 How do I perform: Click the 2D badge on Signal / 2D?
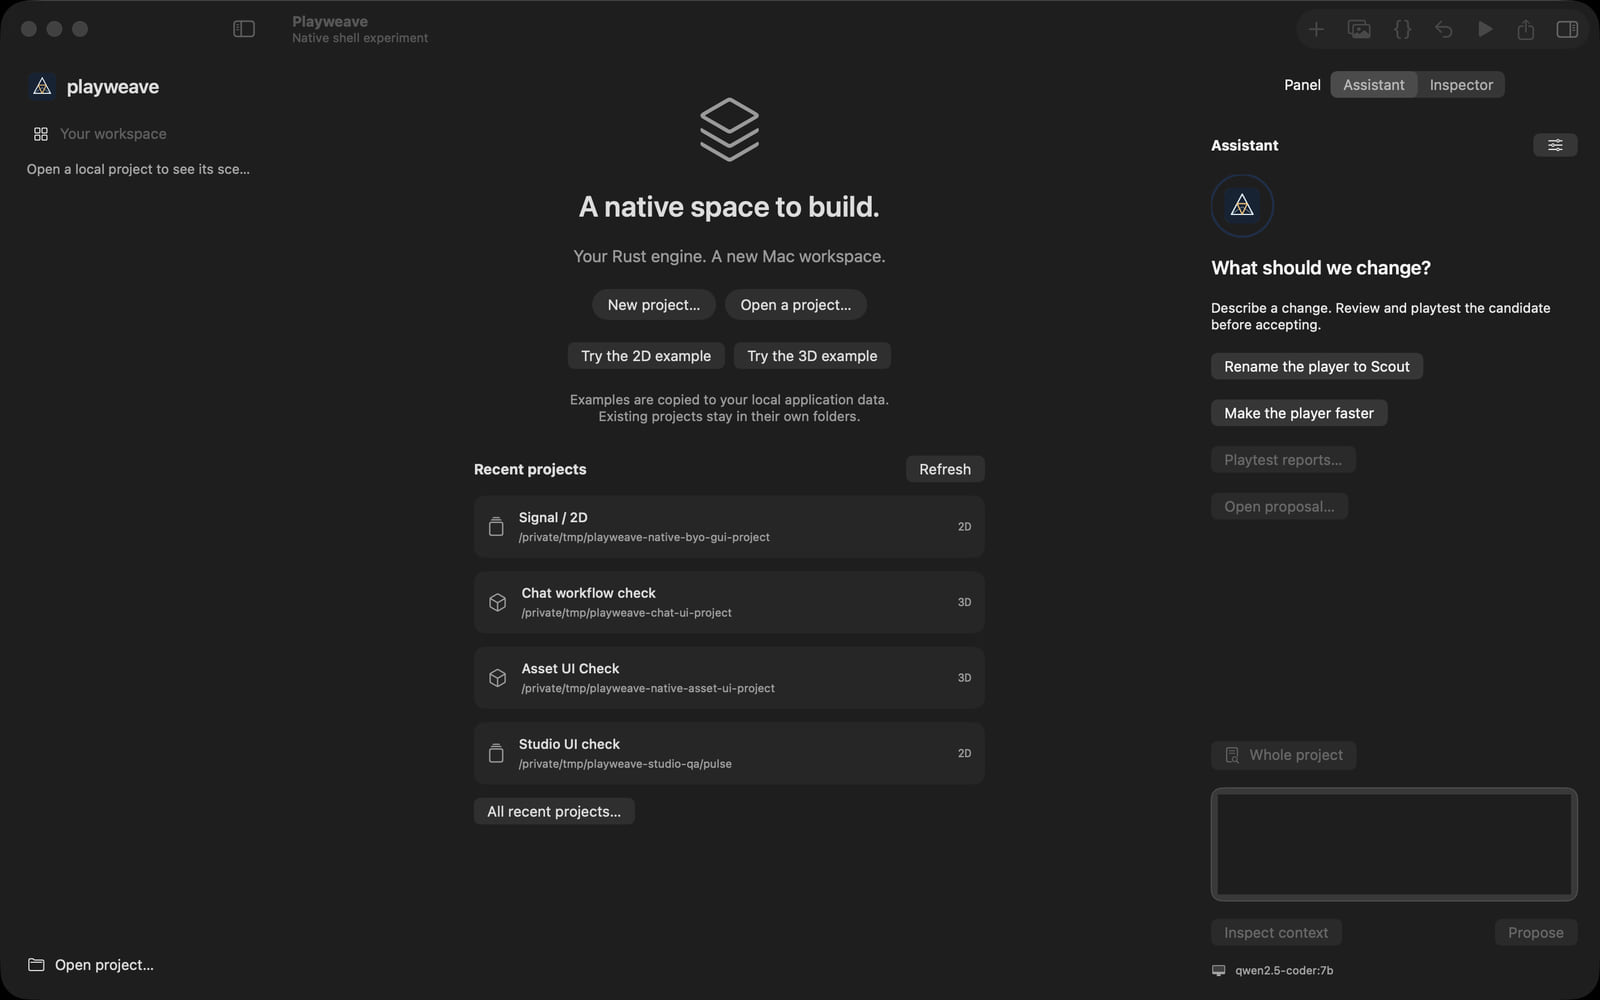coord(964,526)
